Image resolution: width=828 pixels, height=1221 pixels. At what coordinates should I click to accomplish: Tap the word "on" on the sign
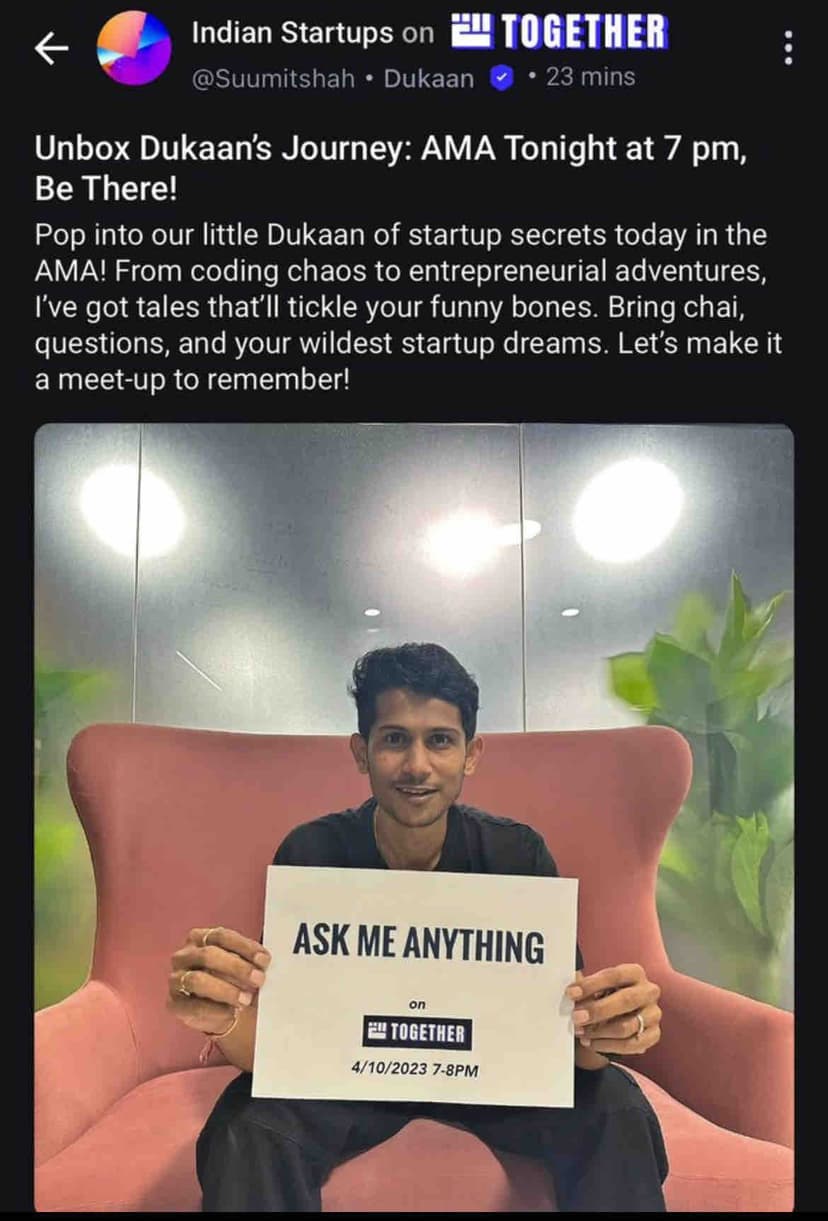tap(418, 1003)
